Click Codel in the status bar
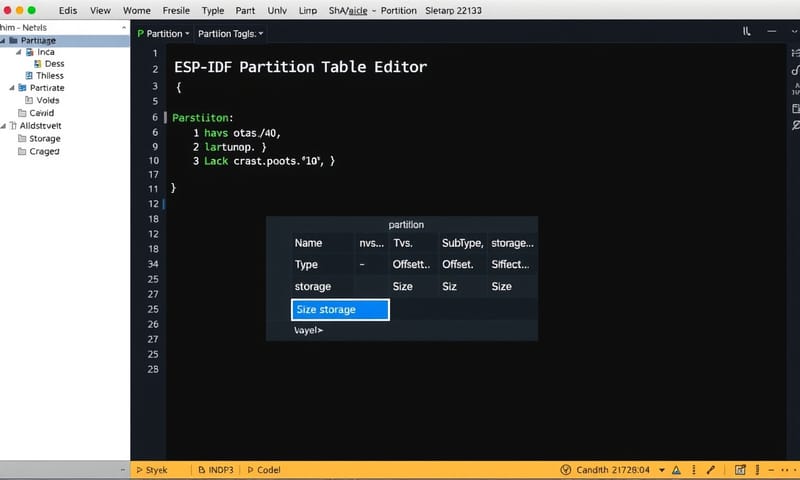 pyautogui.click(x=268, y=470)
